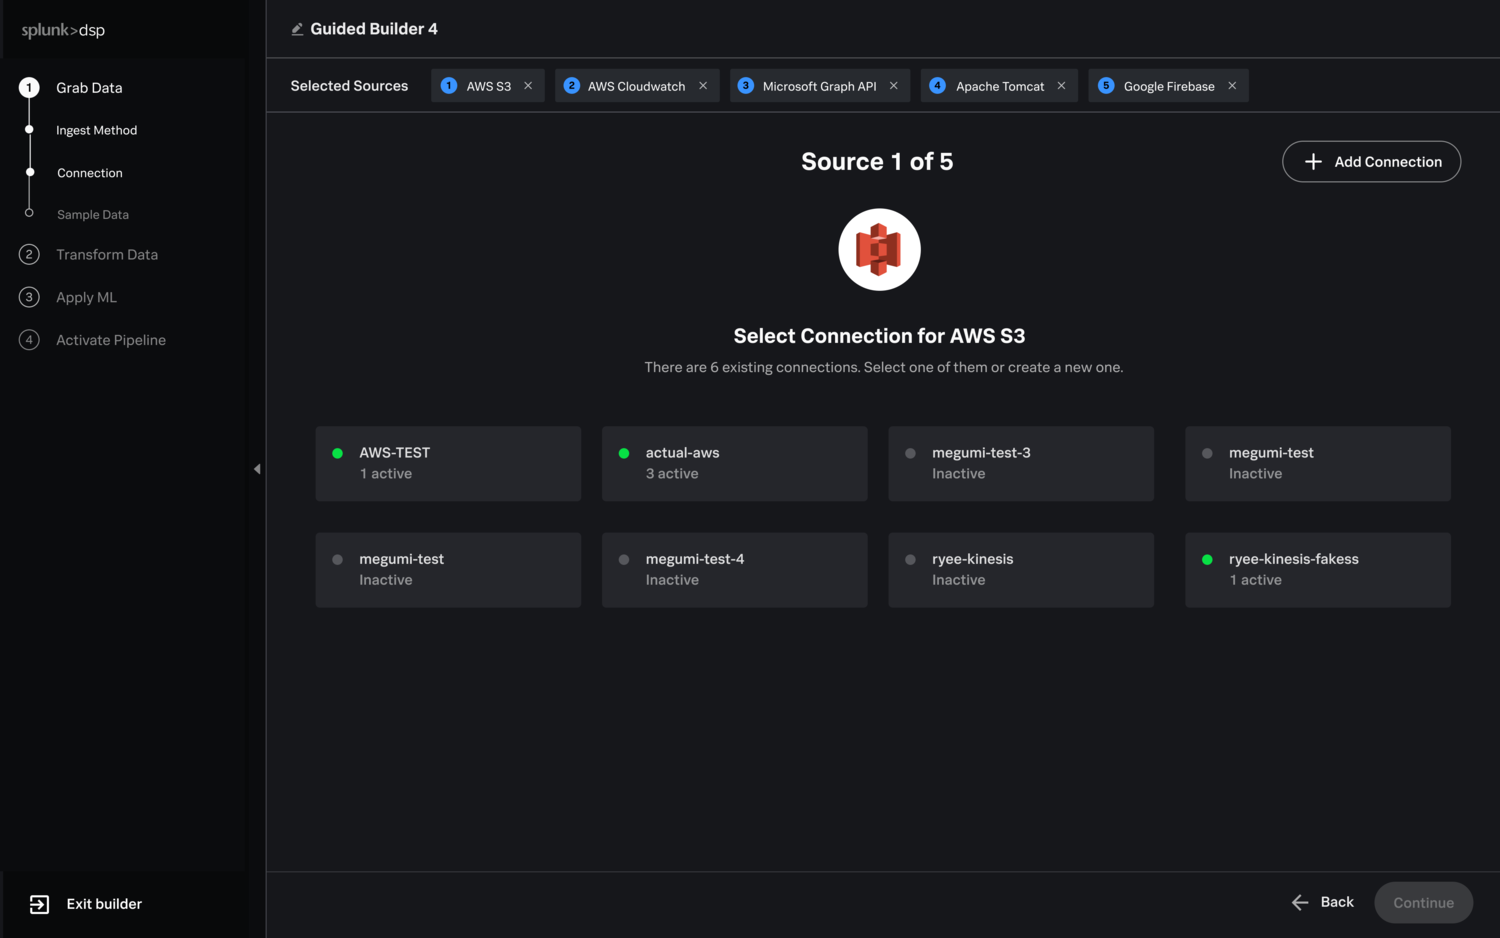The width and height of the screenshot is (1500, 938).
Task: Remove AWS S3 source chip
Action: [x=528, y=86]
